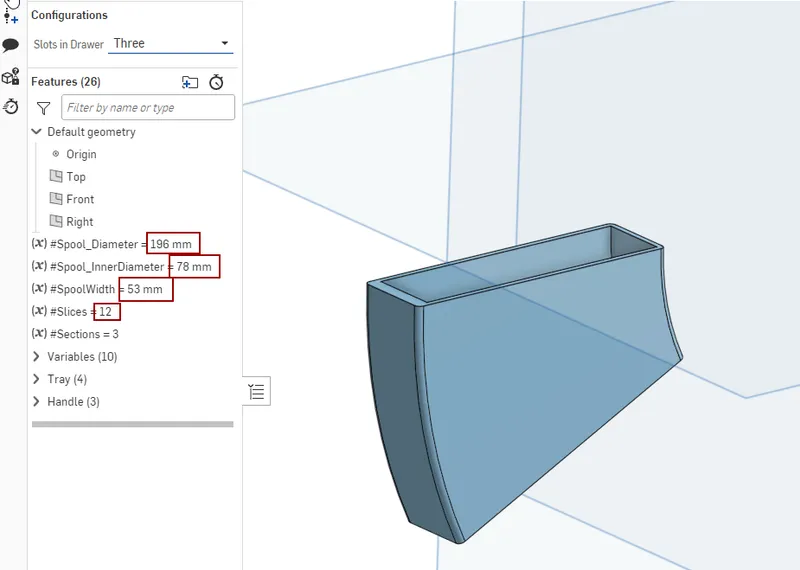Image resolution: width=800 pixels, height=570 pixels.
Task: Click the Front plane icon
Action: click(56, 199)
